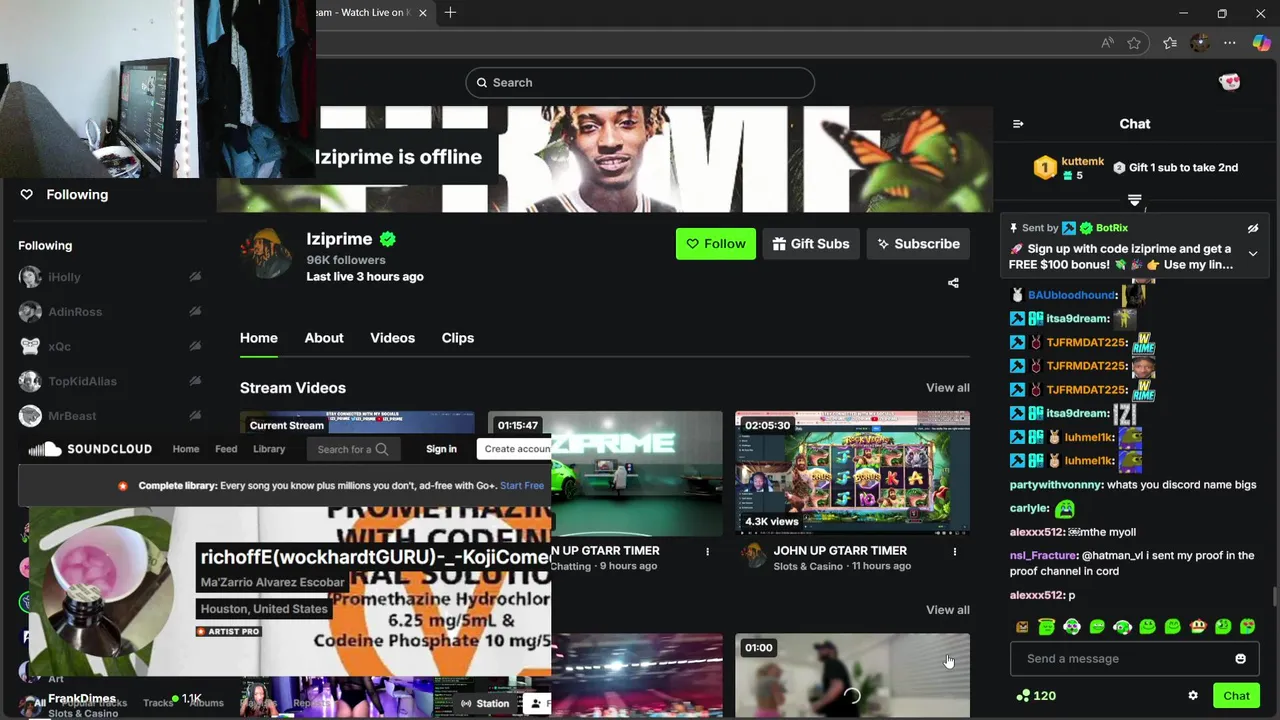
Task: Open the profile avatar in top right
Action: tap(1230, 82)
